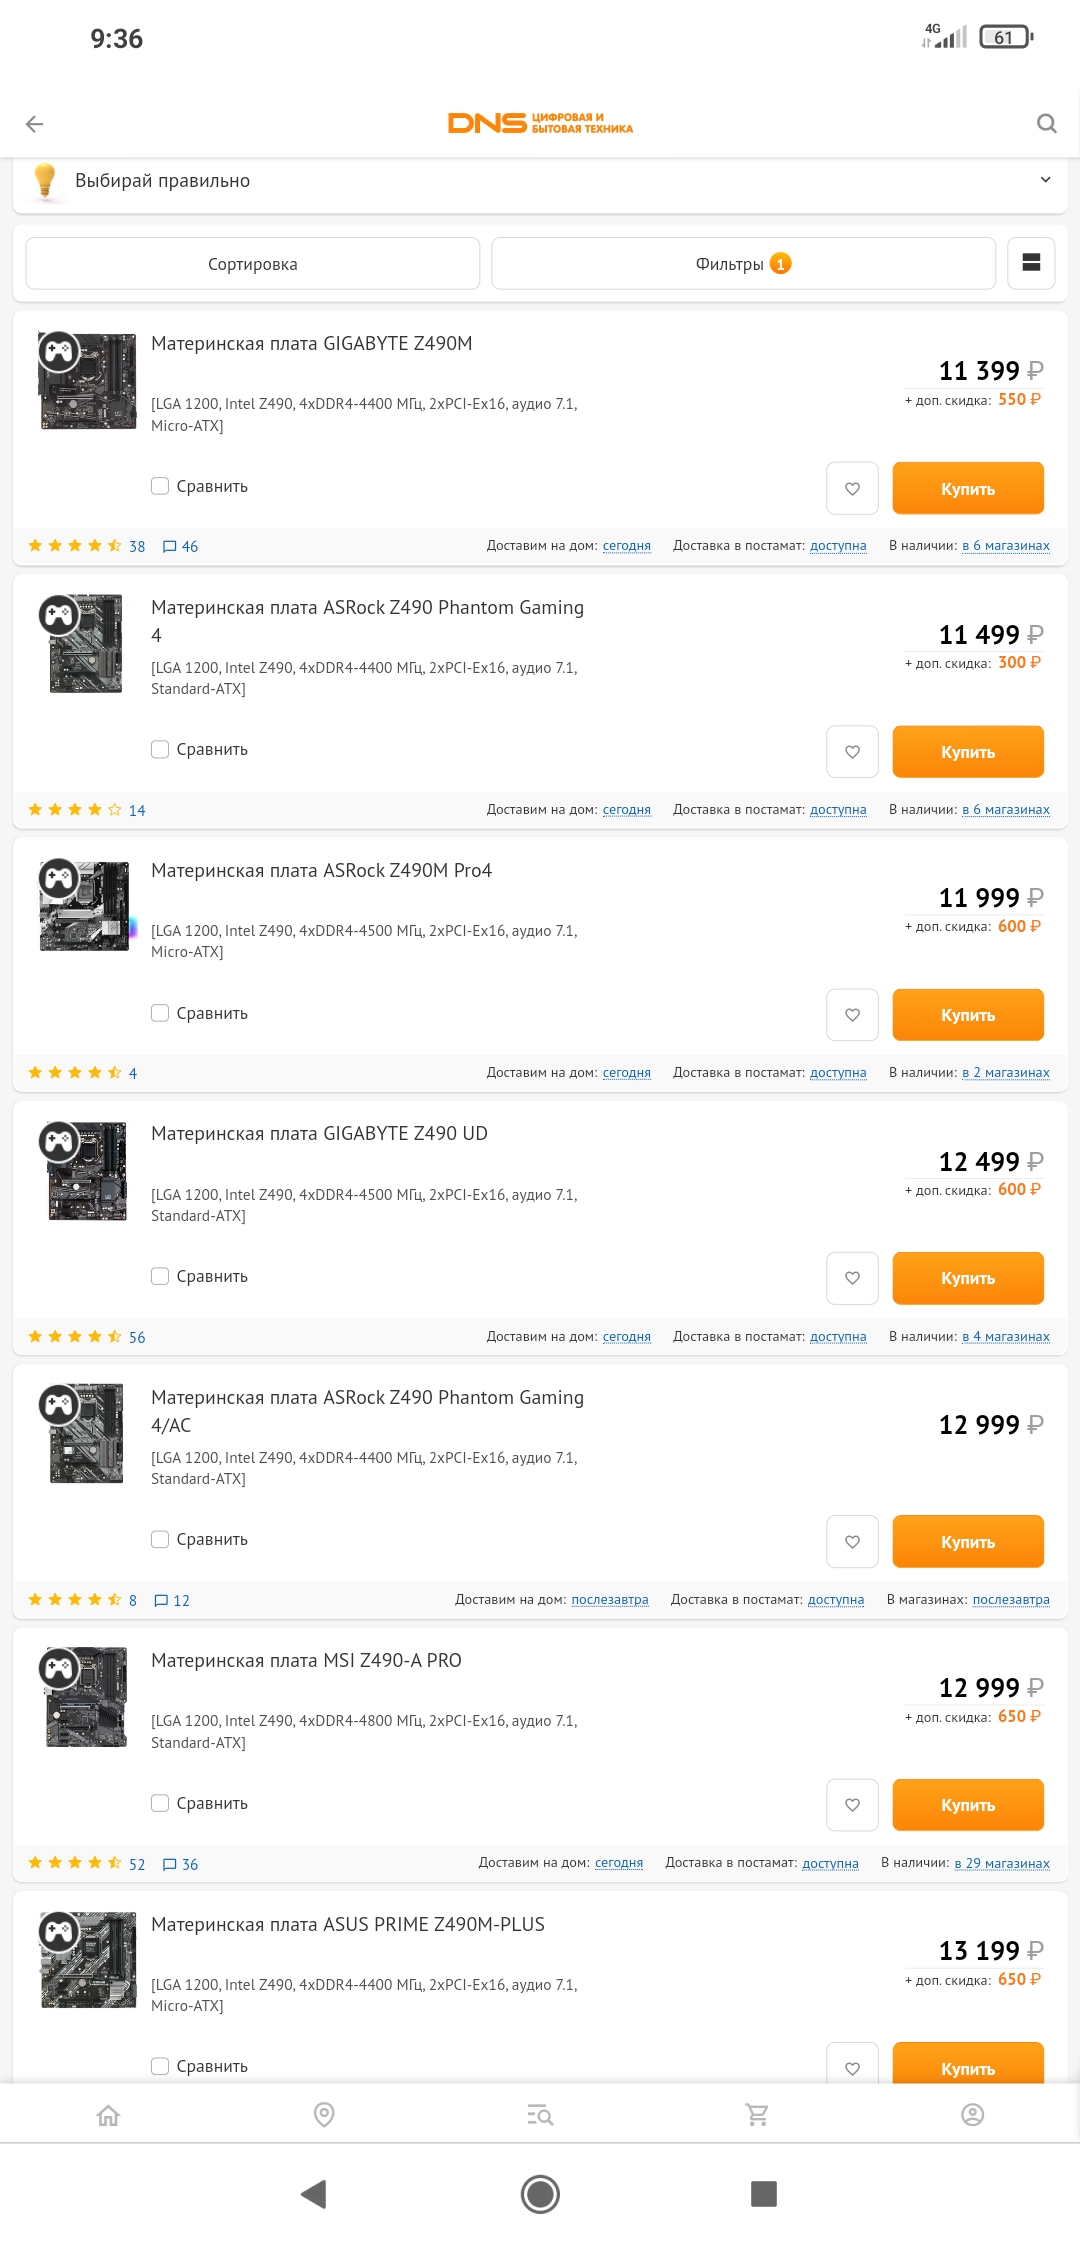Image resolution: width=1080 pixels, height=2246 pixels.
Task: Go back using the header arrow
Action: tap(35, 124)
